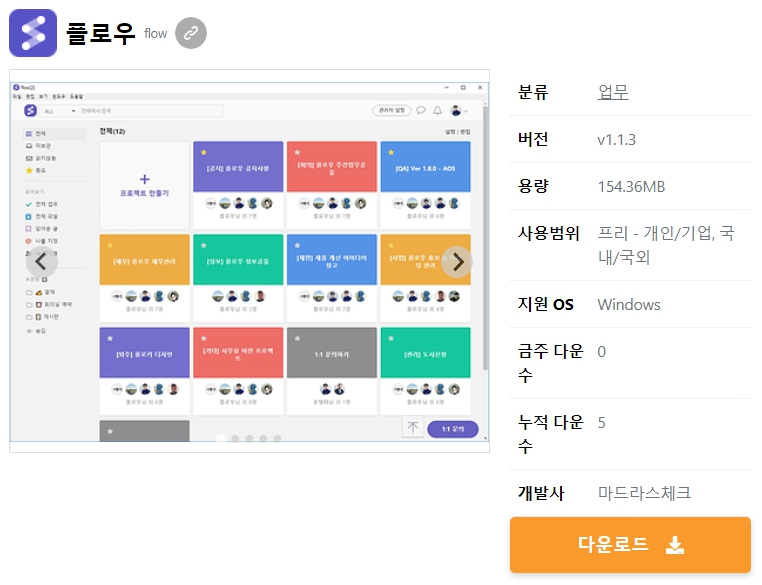Click the version value v1.1.3
762x585 pixels.
(616, 140)
